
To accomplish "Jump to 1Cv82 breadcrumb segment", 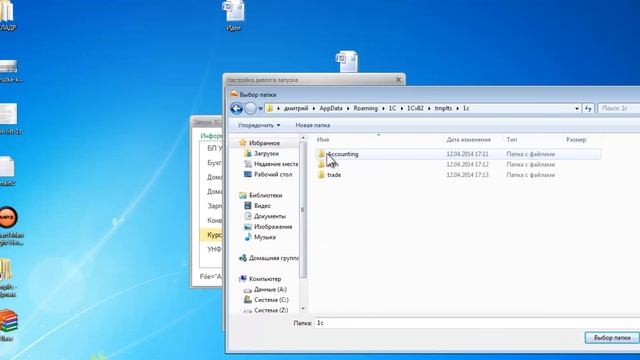I will 415,109.
